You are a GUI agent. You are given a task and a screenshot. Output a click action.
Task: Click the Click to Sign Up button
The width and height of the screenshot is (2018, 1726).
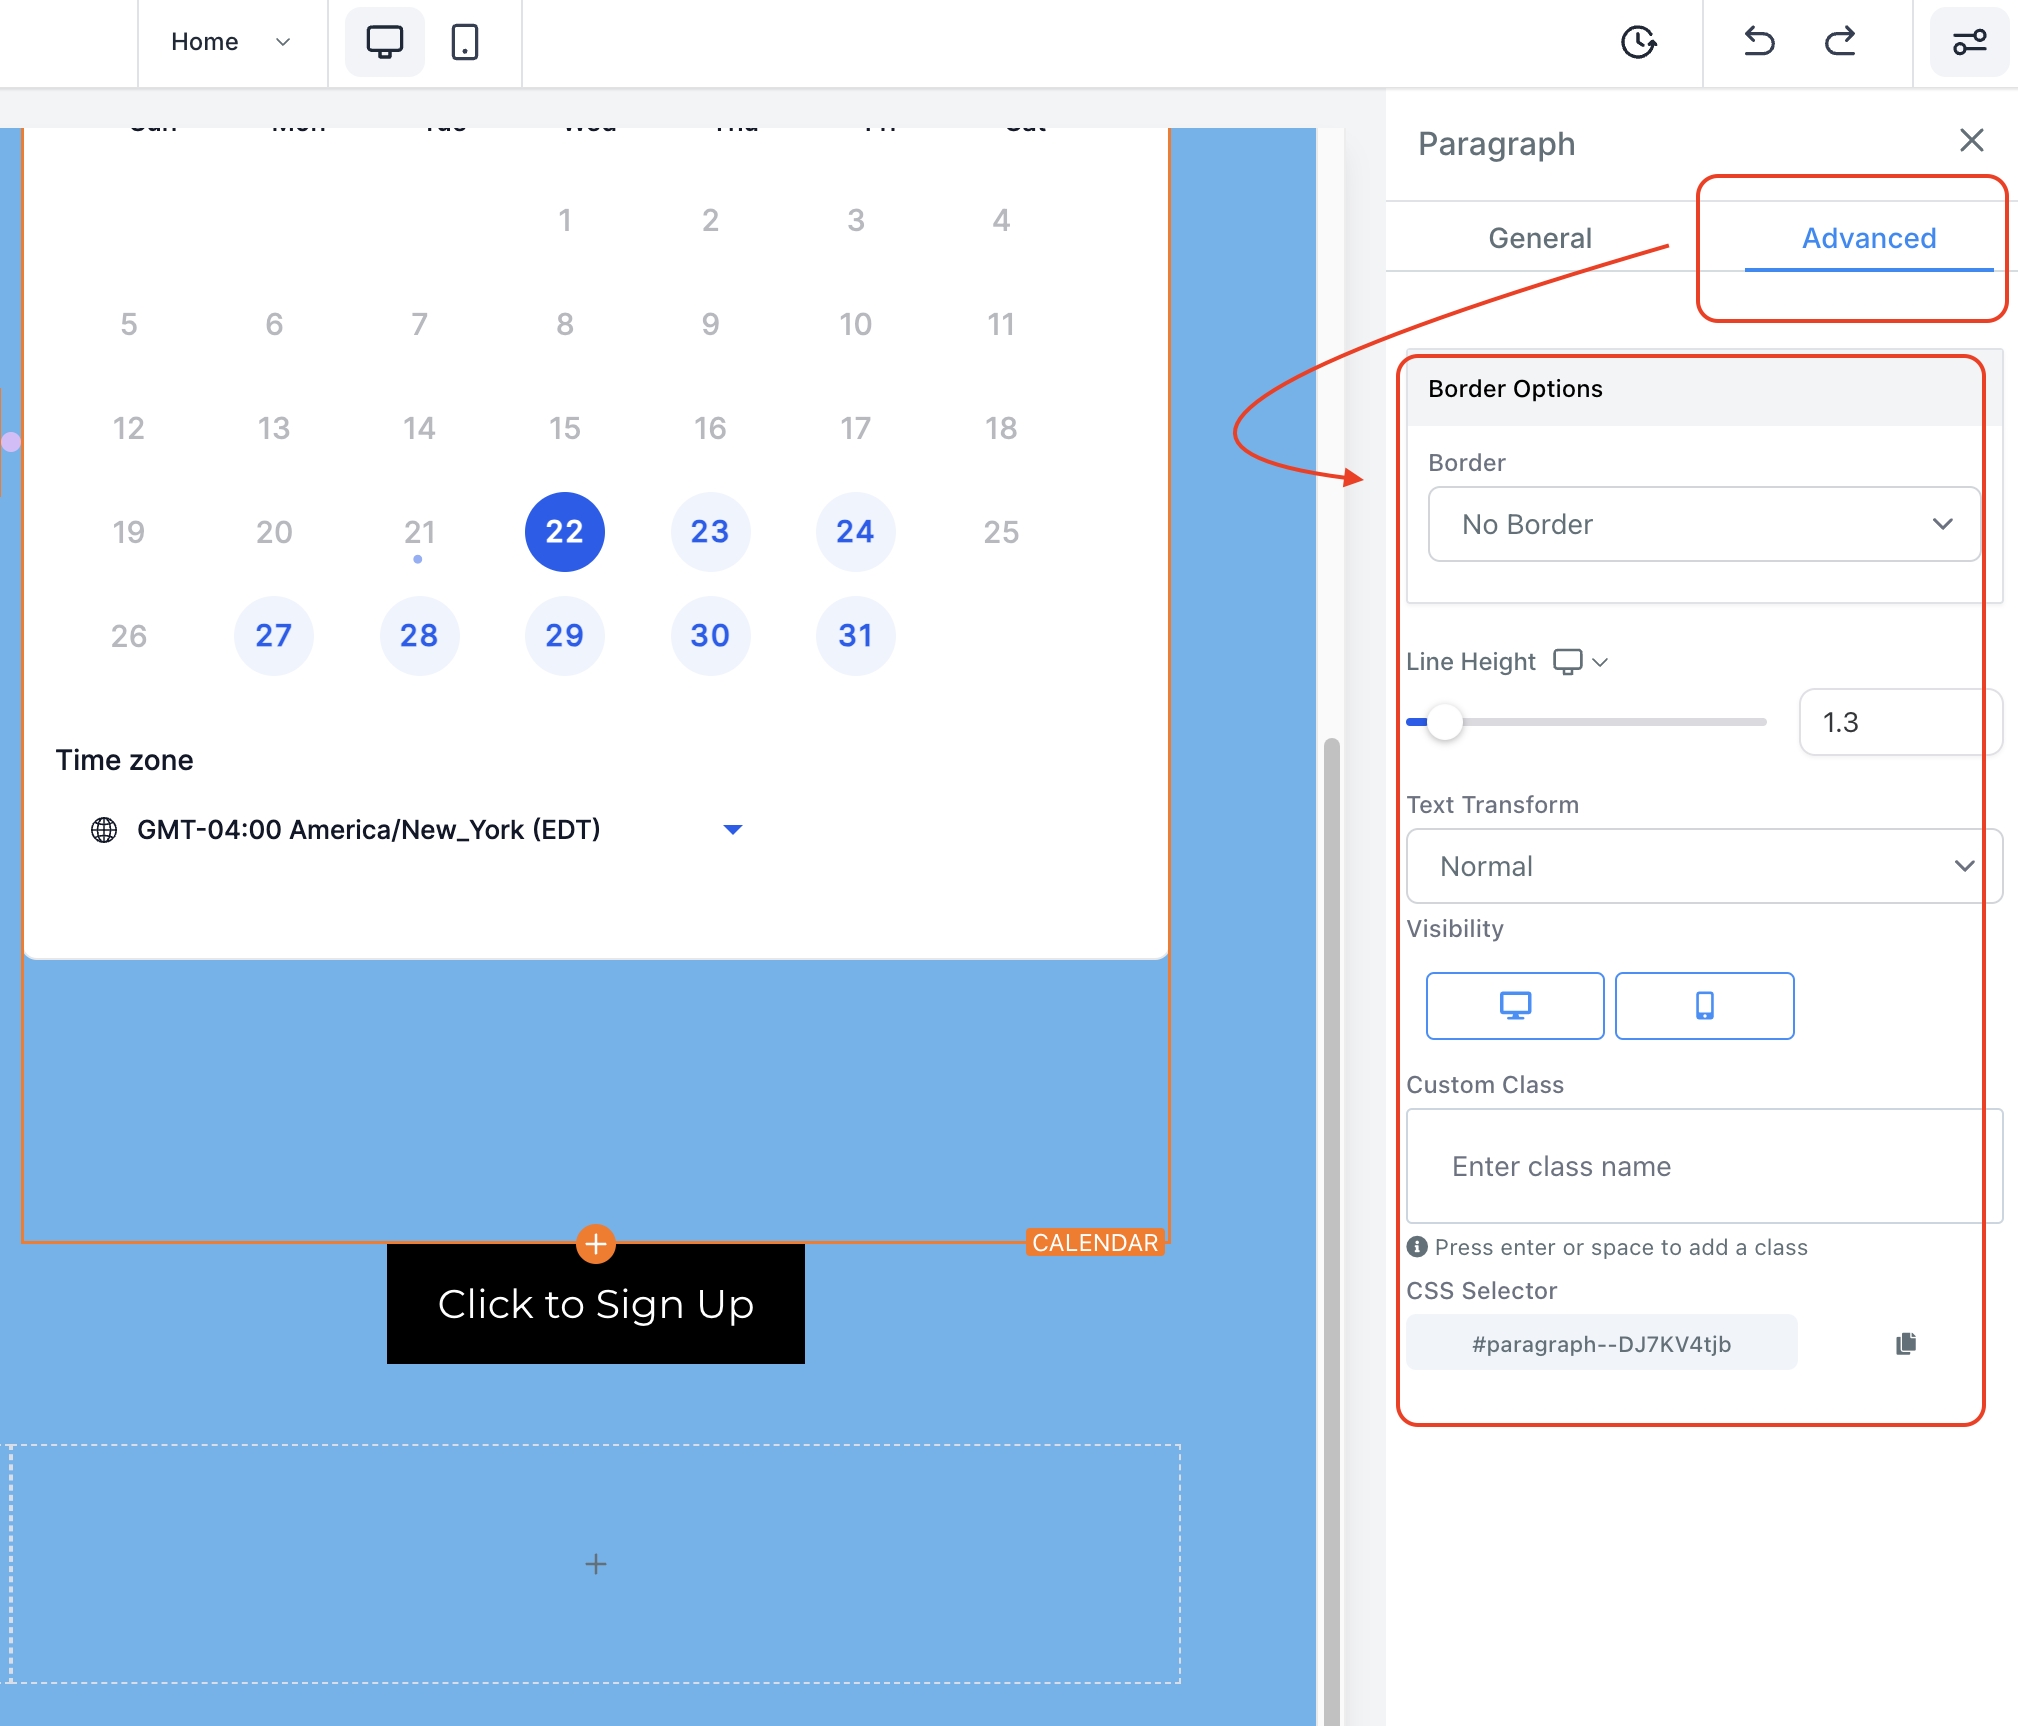[596, 1303]
